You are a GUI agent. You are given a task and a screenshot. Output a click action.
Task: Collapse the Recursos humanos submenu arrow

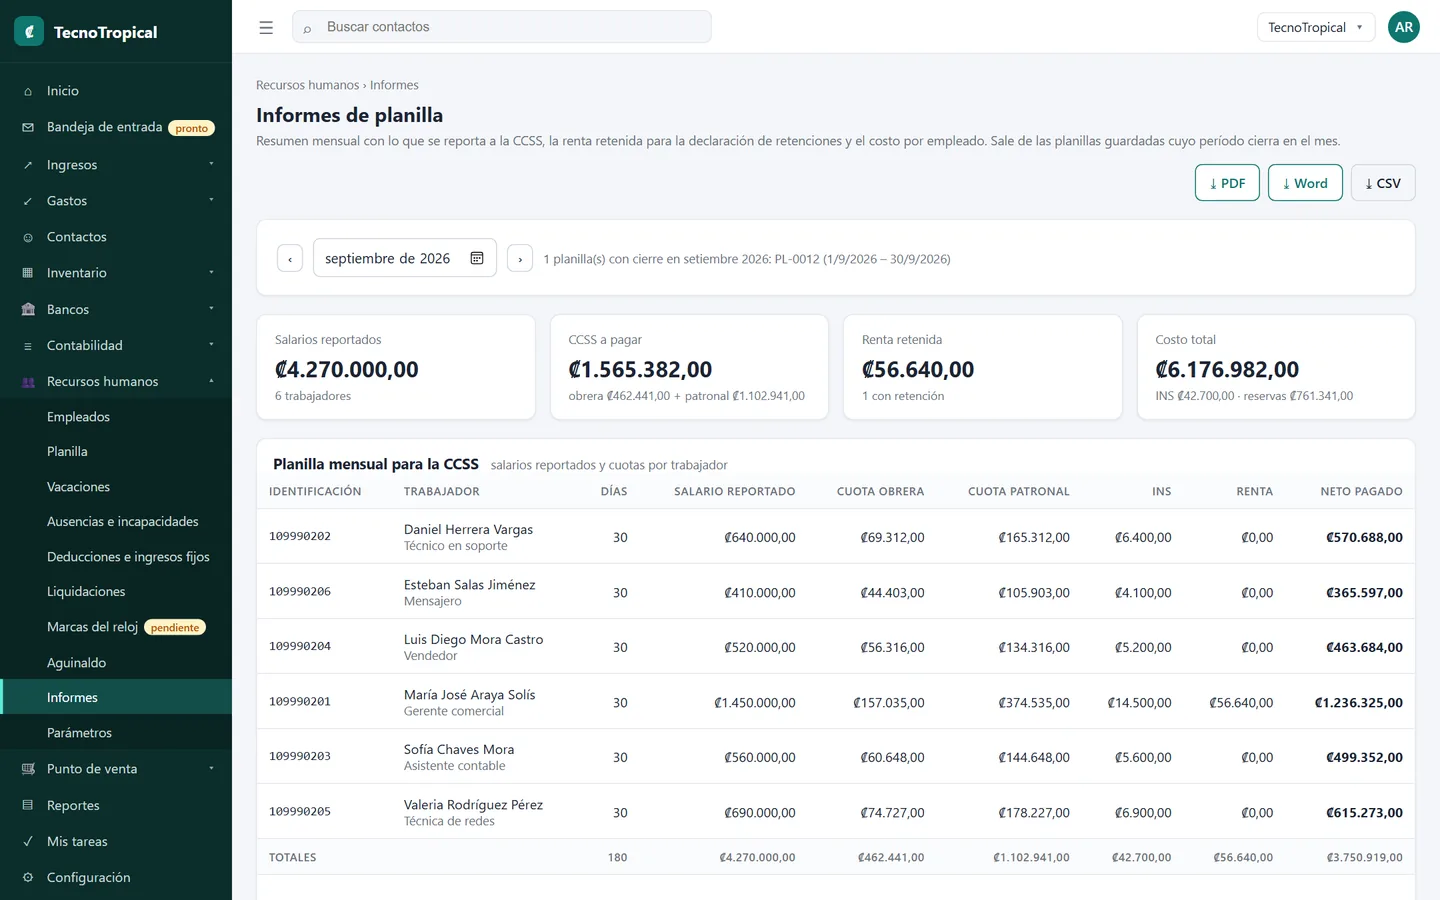[211, 381]
